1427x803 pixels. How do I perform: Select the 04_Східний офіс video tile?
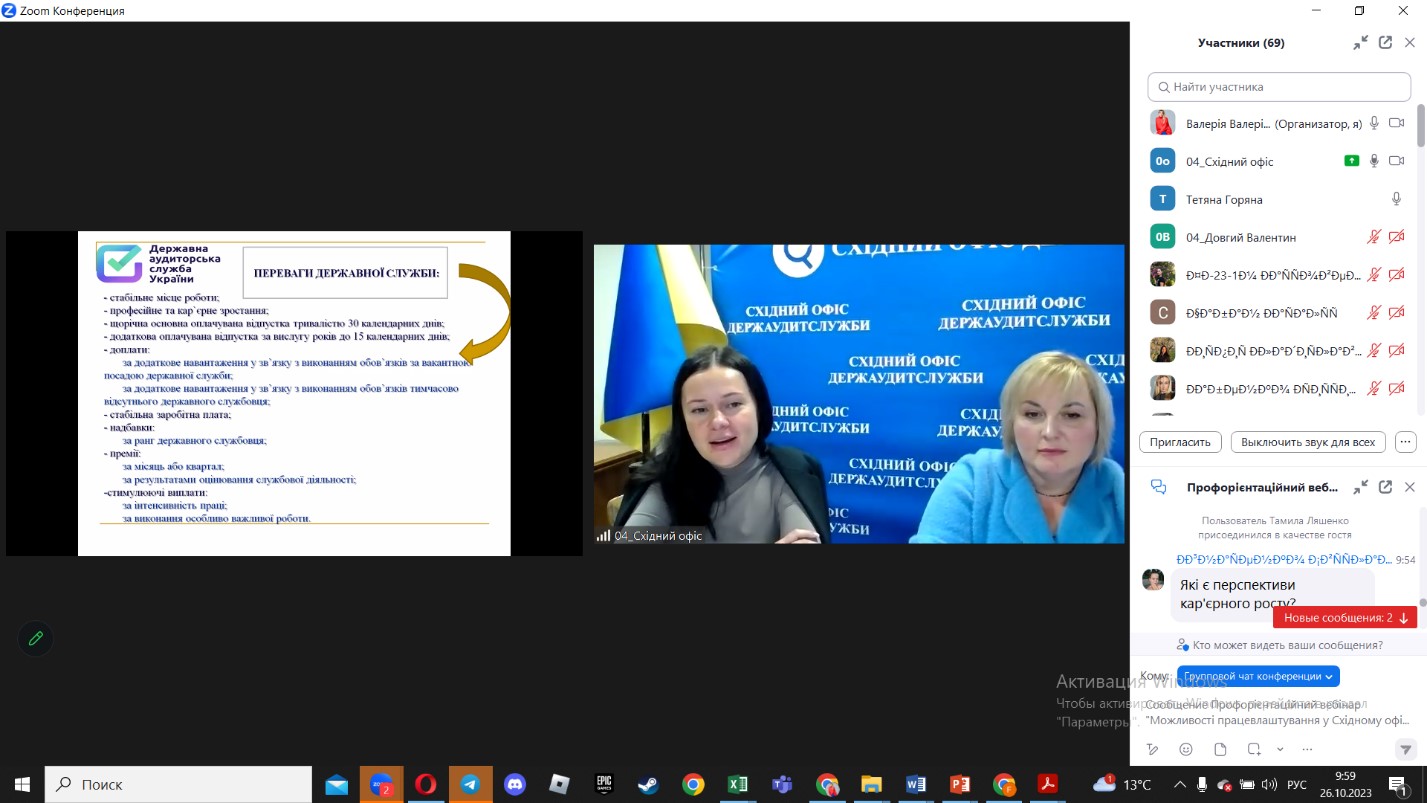click(x=859, y=394)
